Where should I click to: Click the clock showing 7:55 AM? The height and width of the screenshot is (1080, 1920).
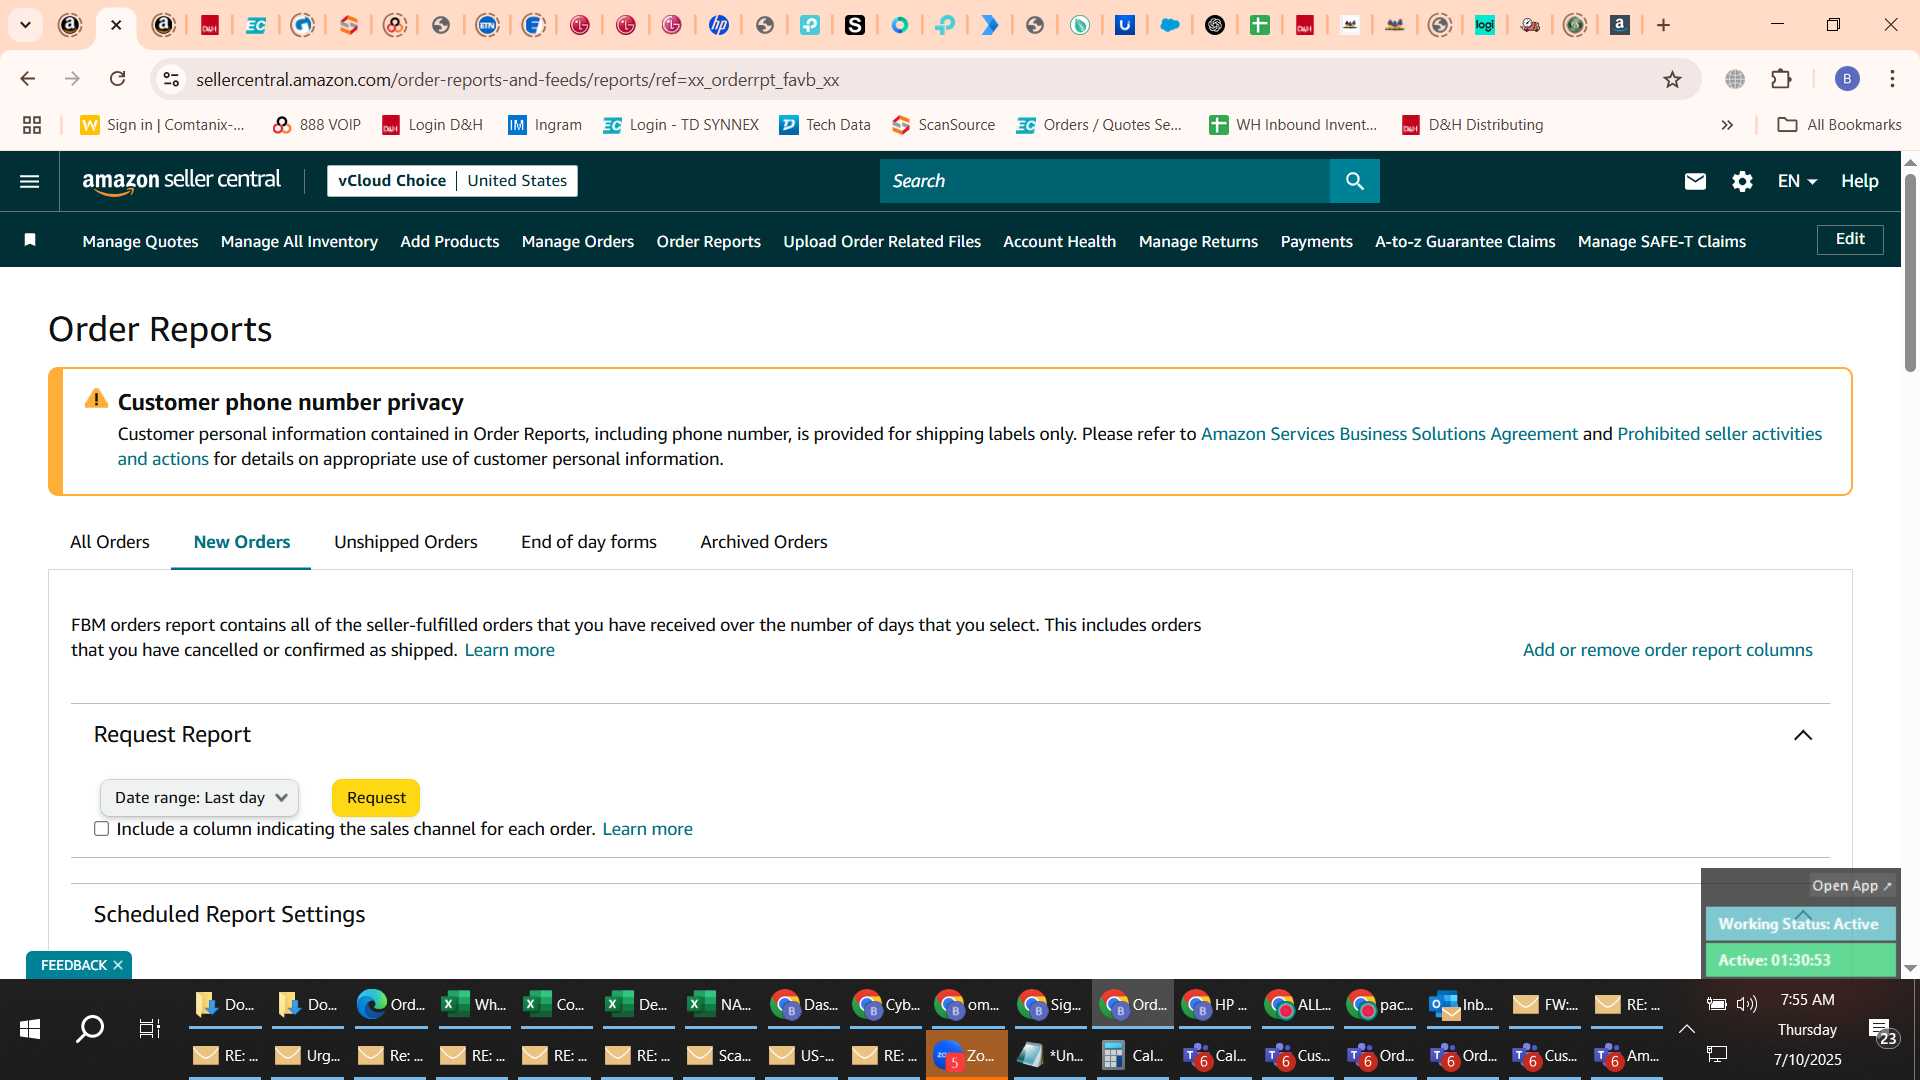1808,1000
